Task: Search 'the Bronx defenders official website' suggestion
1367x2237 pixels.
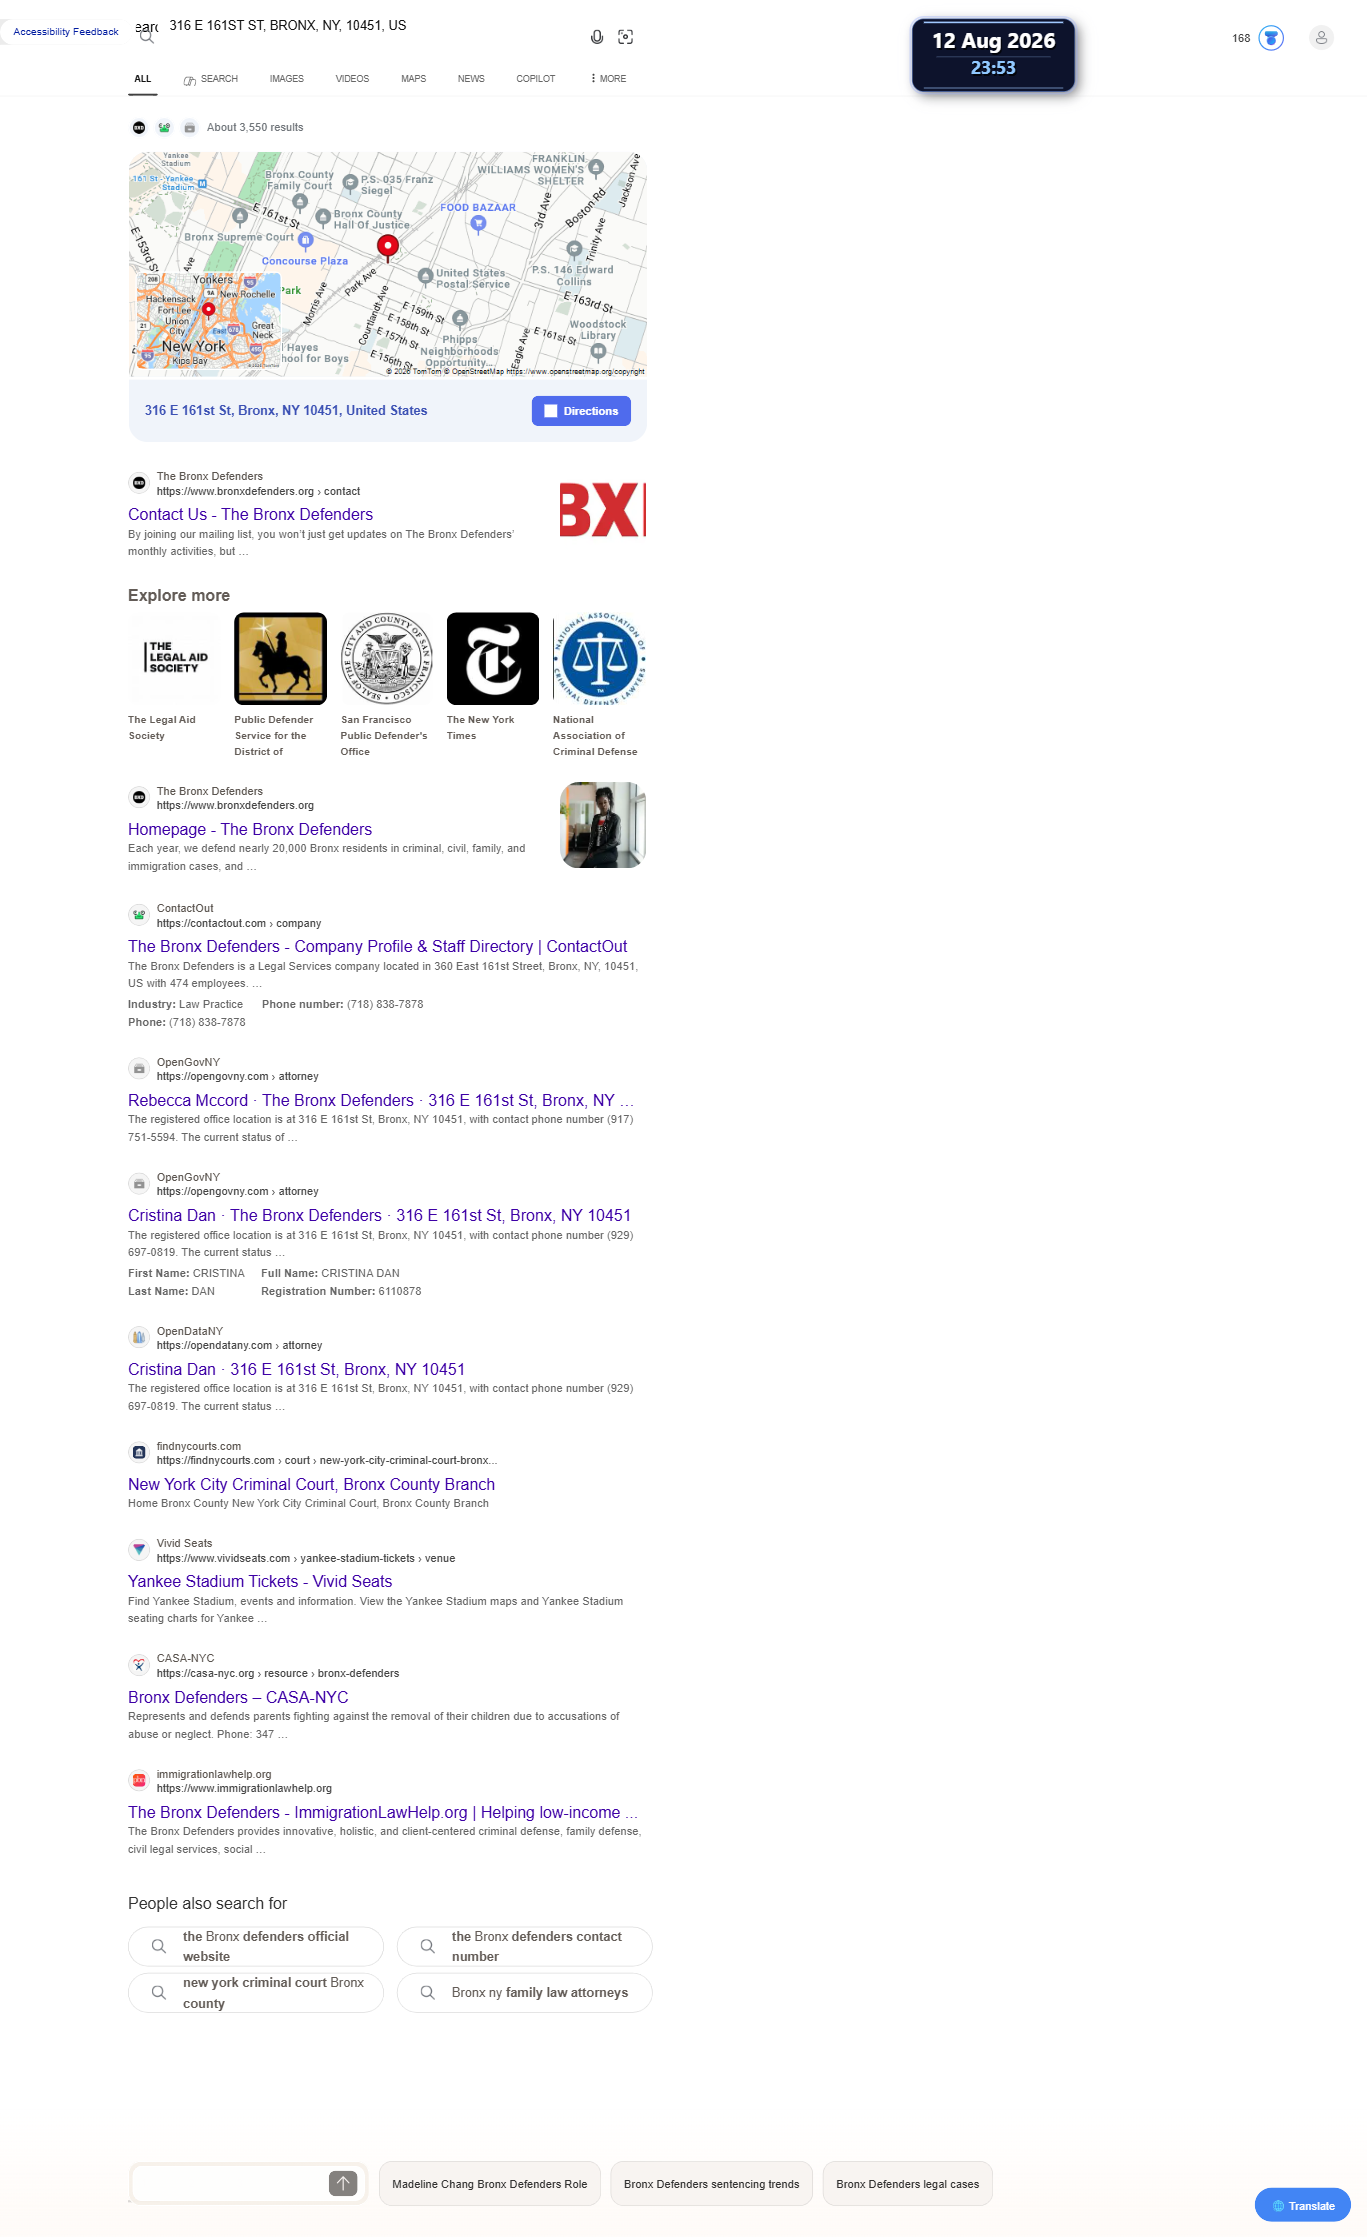Action: tap(256, 1946)
